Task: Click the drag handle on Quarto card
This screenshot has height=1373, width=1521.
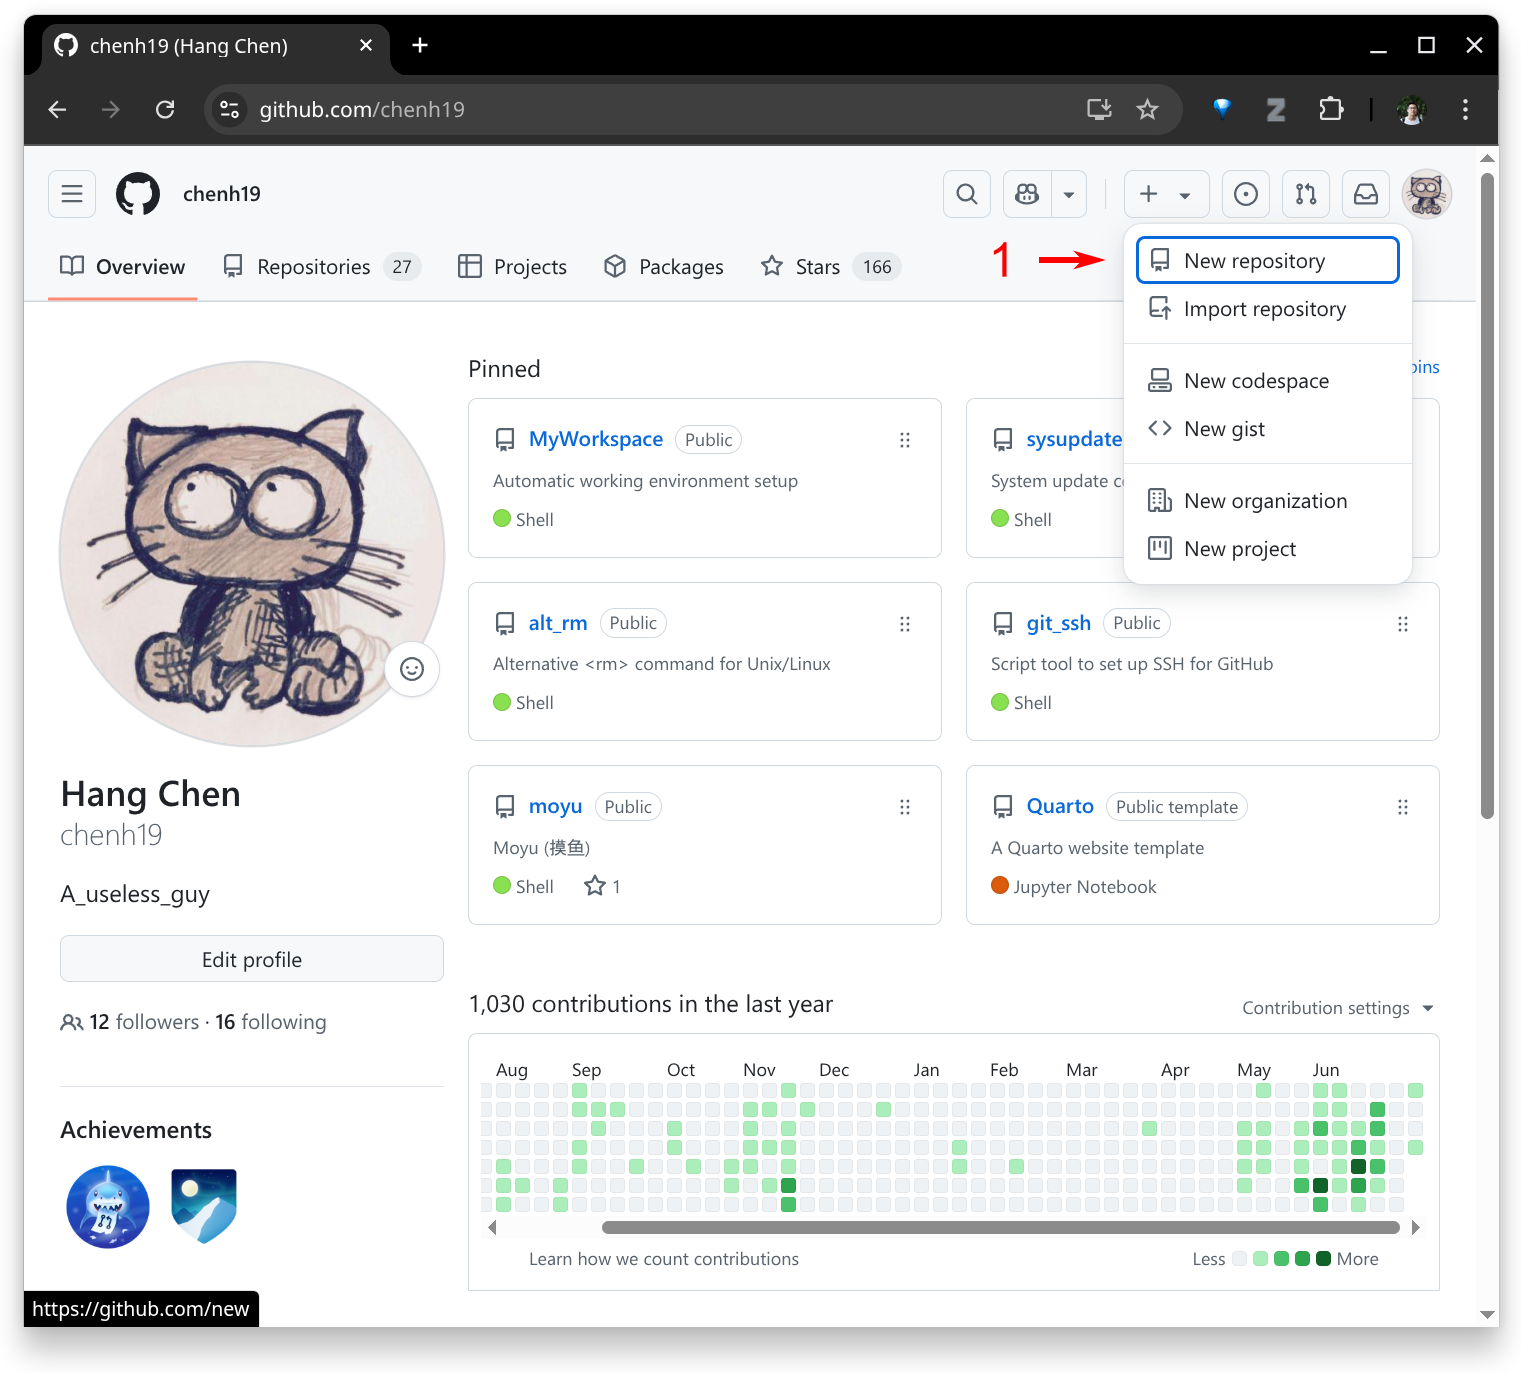Action: pos(1403,807)
